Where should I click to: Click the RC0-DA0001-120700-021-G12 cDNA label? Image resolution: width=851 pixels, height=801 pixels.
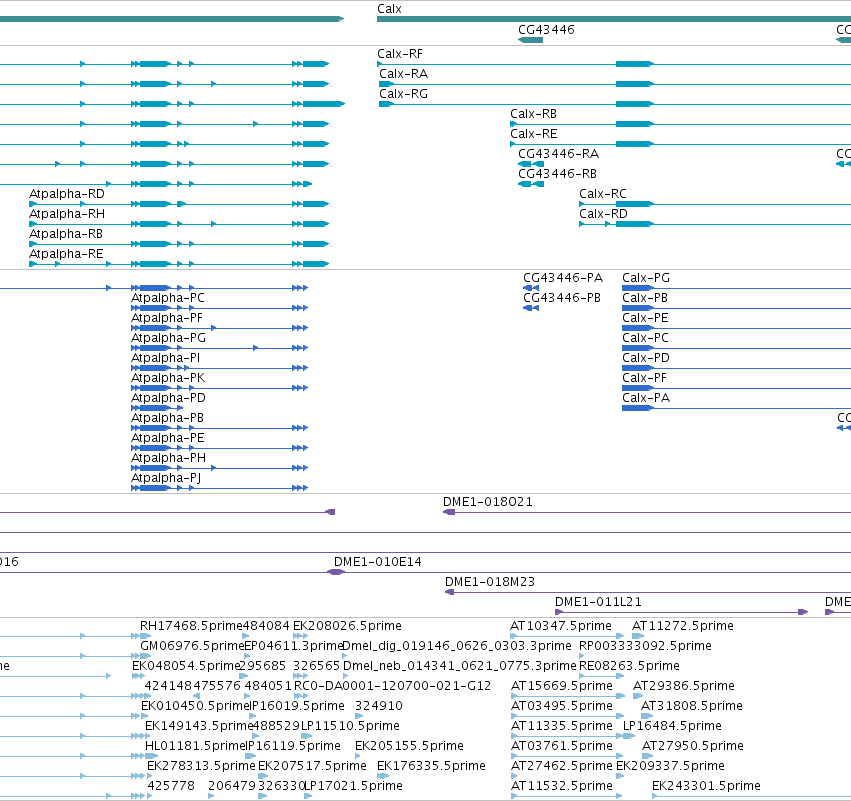(x=392, y=686)
